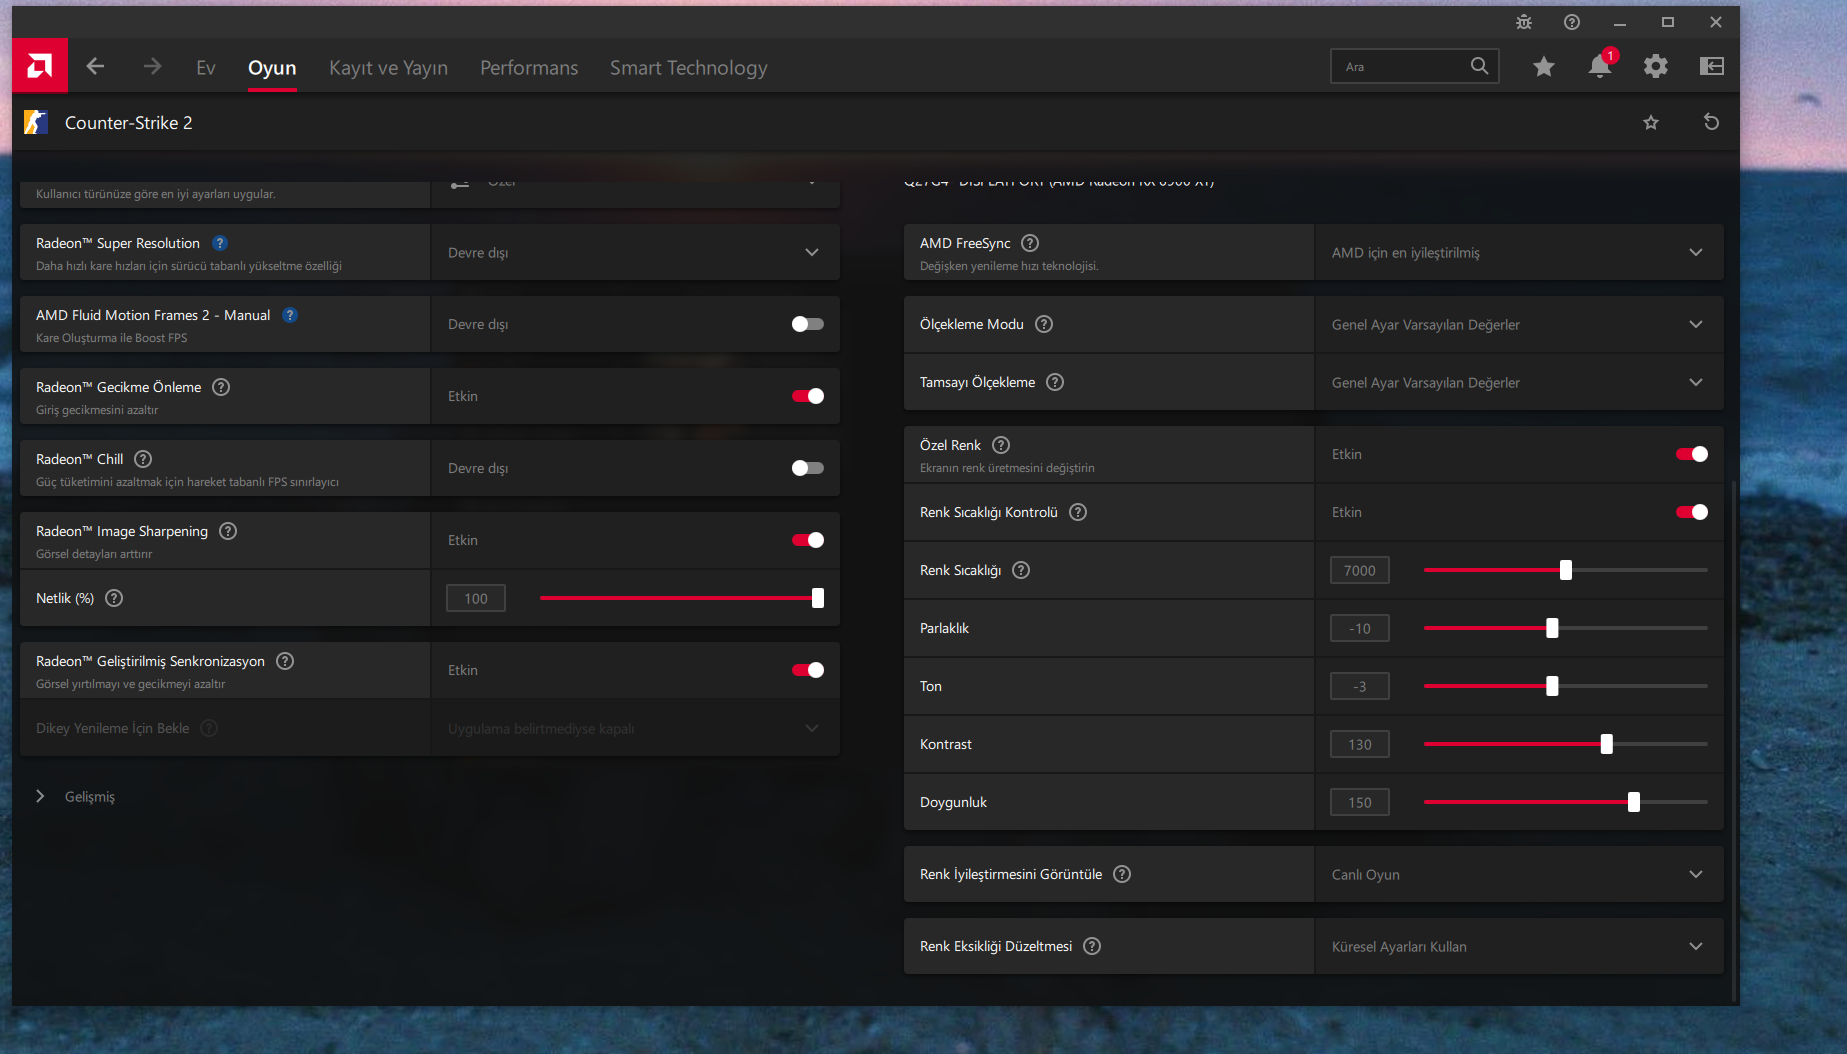Adjust the Netlik (%) slider
This screenshot has height=1054, width=1847.
tap(681, 598)
